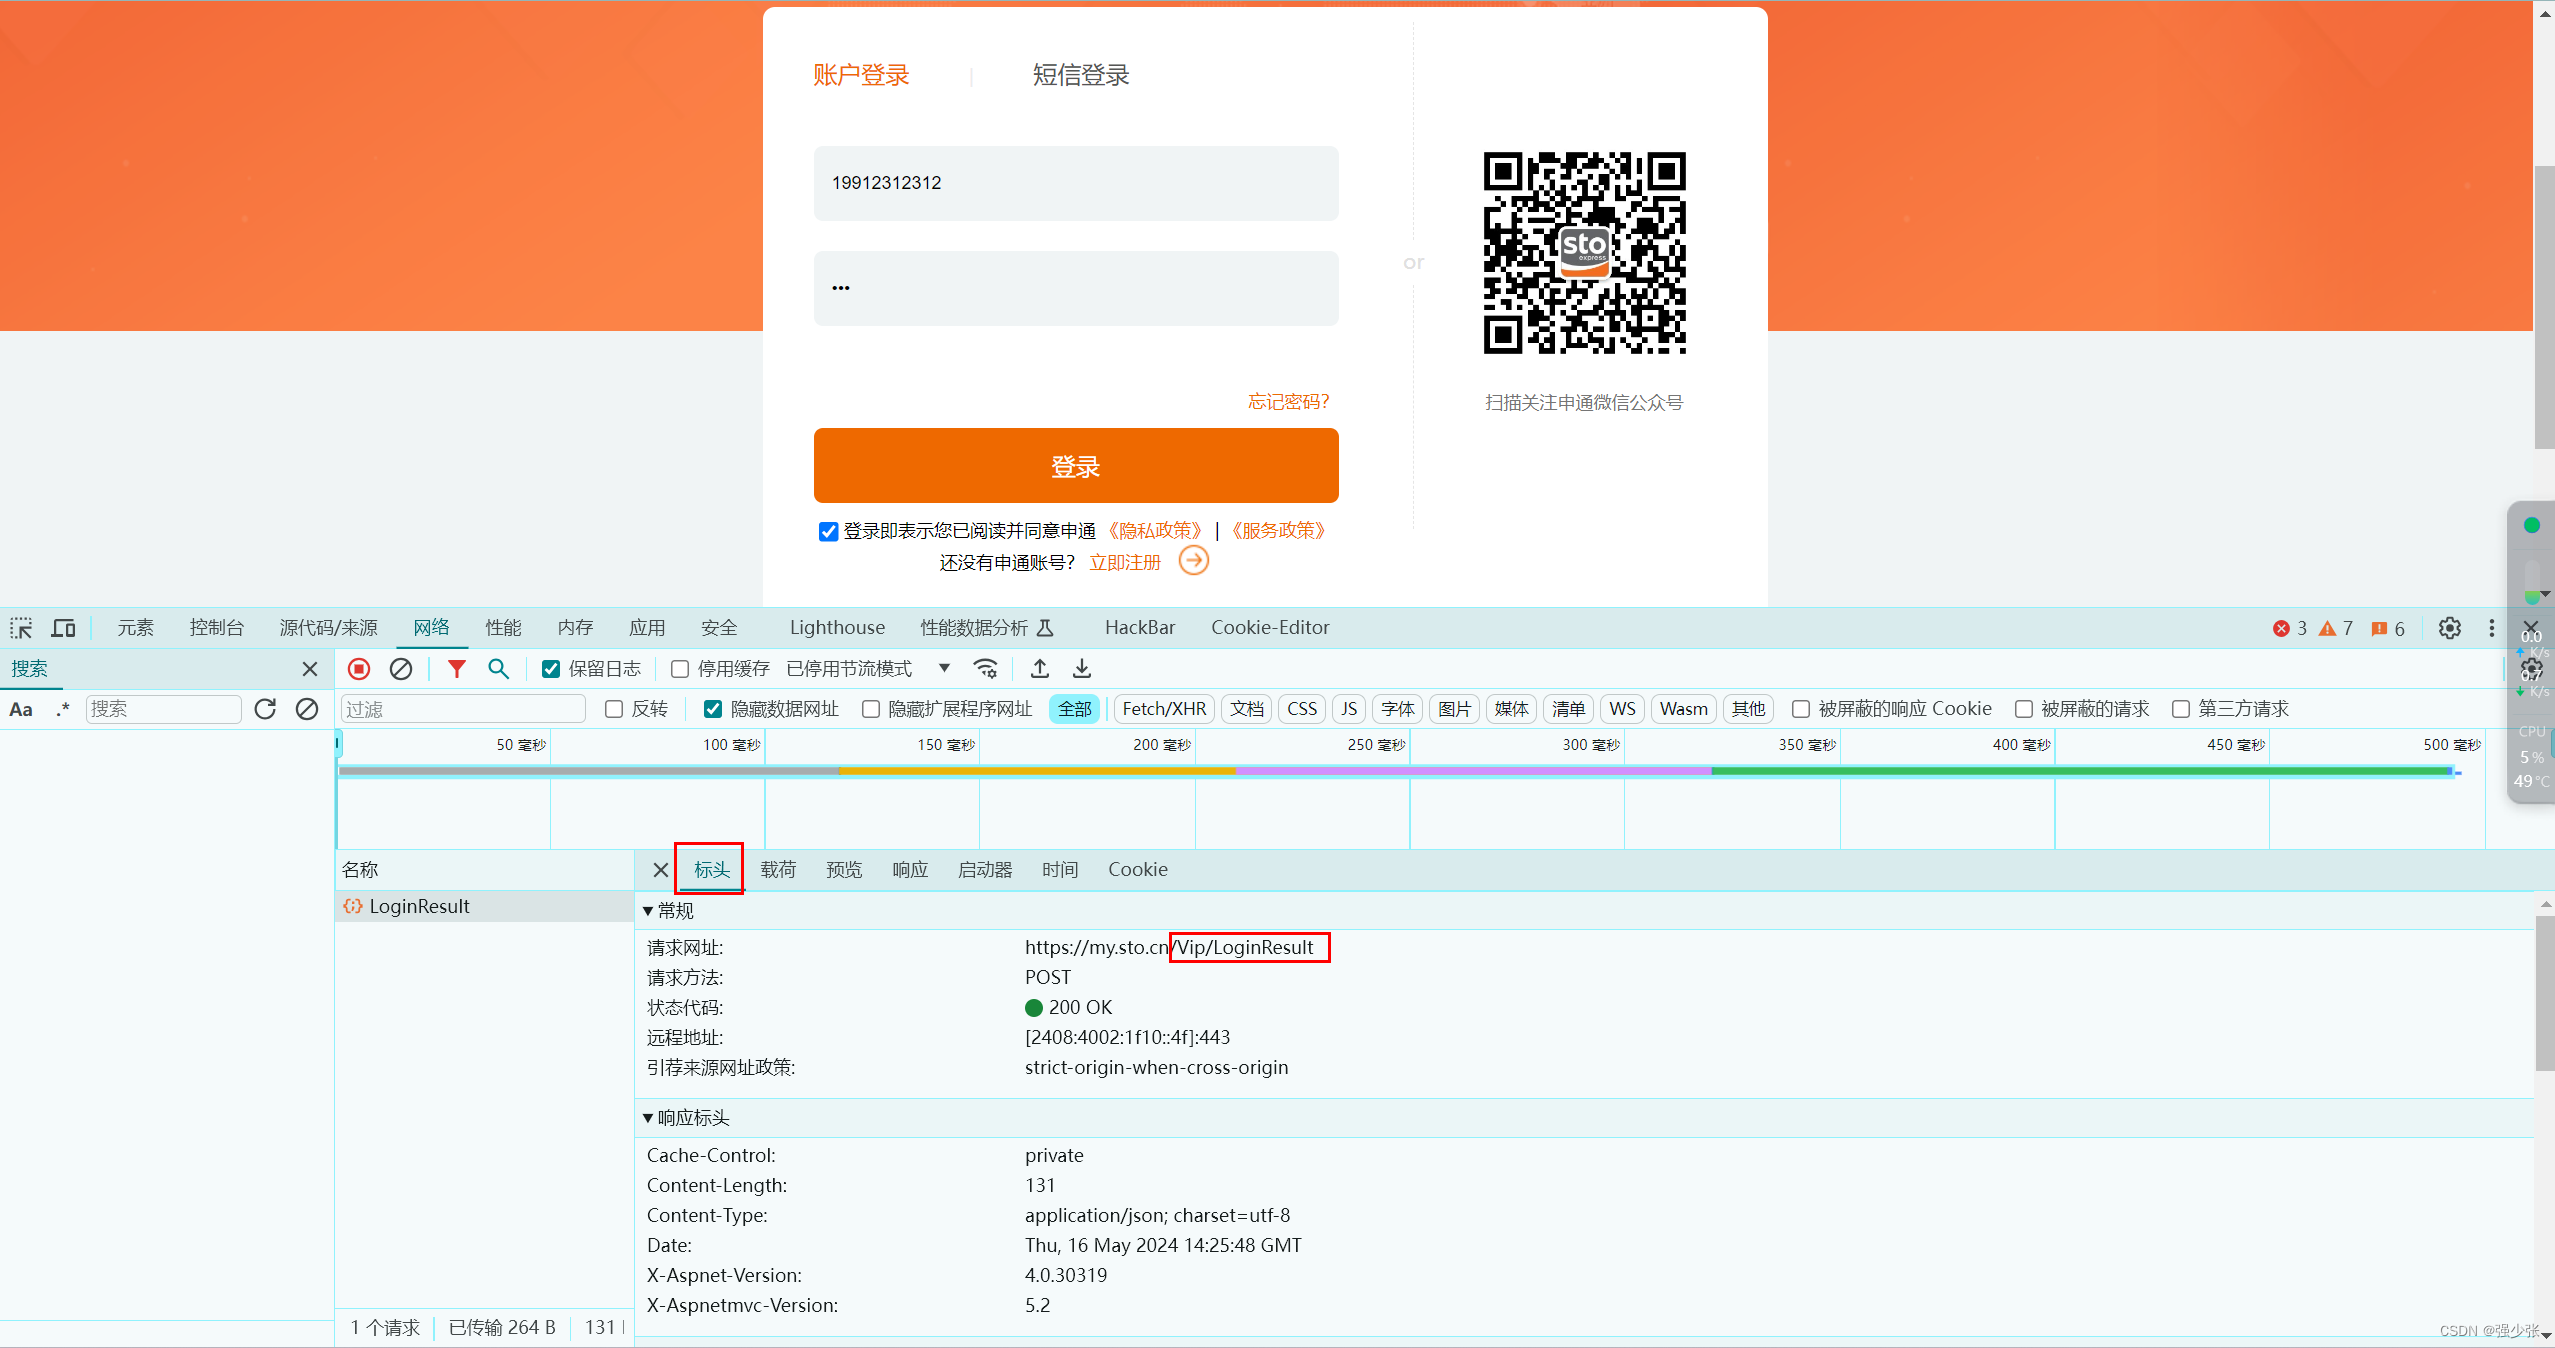Viewport: 2555px width, 1348px height.
Task: Uncheck the privacy policy agreement checkbox
Action: (x=828, y=531)
